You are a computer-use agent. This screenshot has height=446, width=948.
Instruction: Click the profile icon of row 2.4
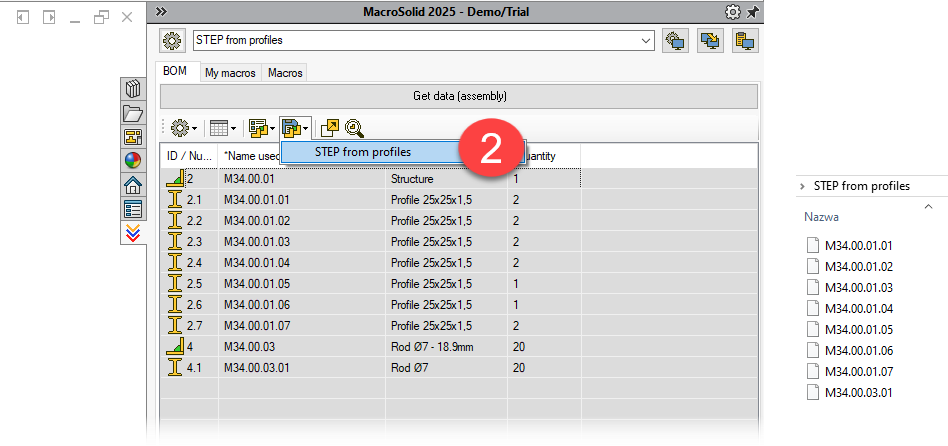coord(175,263)
